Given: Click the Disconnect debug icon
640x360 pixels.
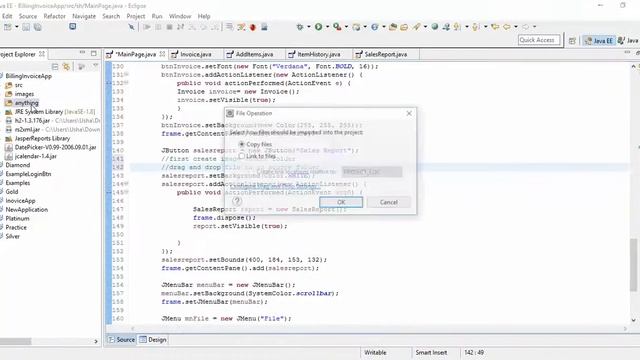Looking at the screenshot, I should tap(180, 27).
